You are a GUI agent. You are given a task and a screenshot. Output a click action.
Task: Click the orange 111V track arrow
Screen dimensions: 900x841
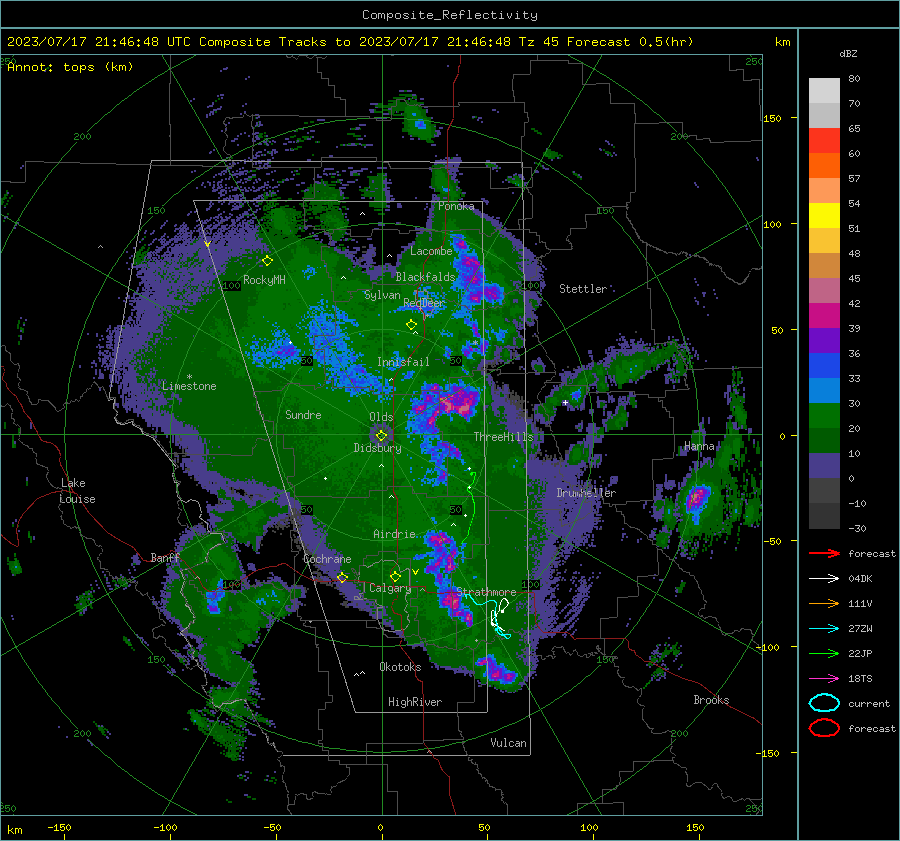(x=824, y=603)
